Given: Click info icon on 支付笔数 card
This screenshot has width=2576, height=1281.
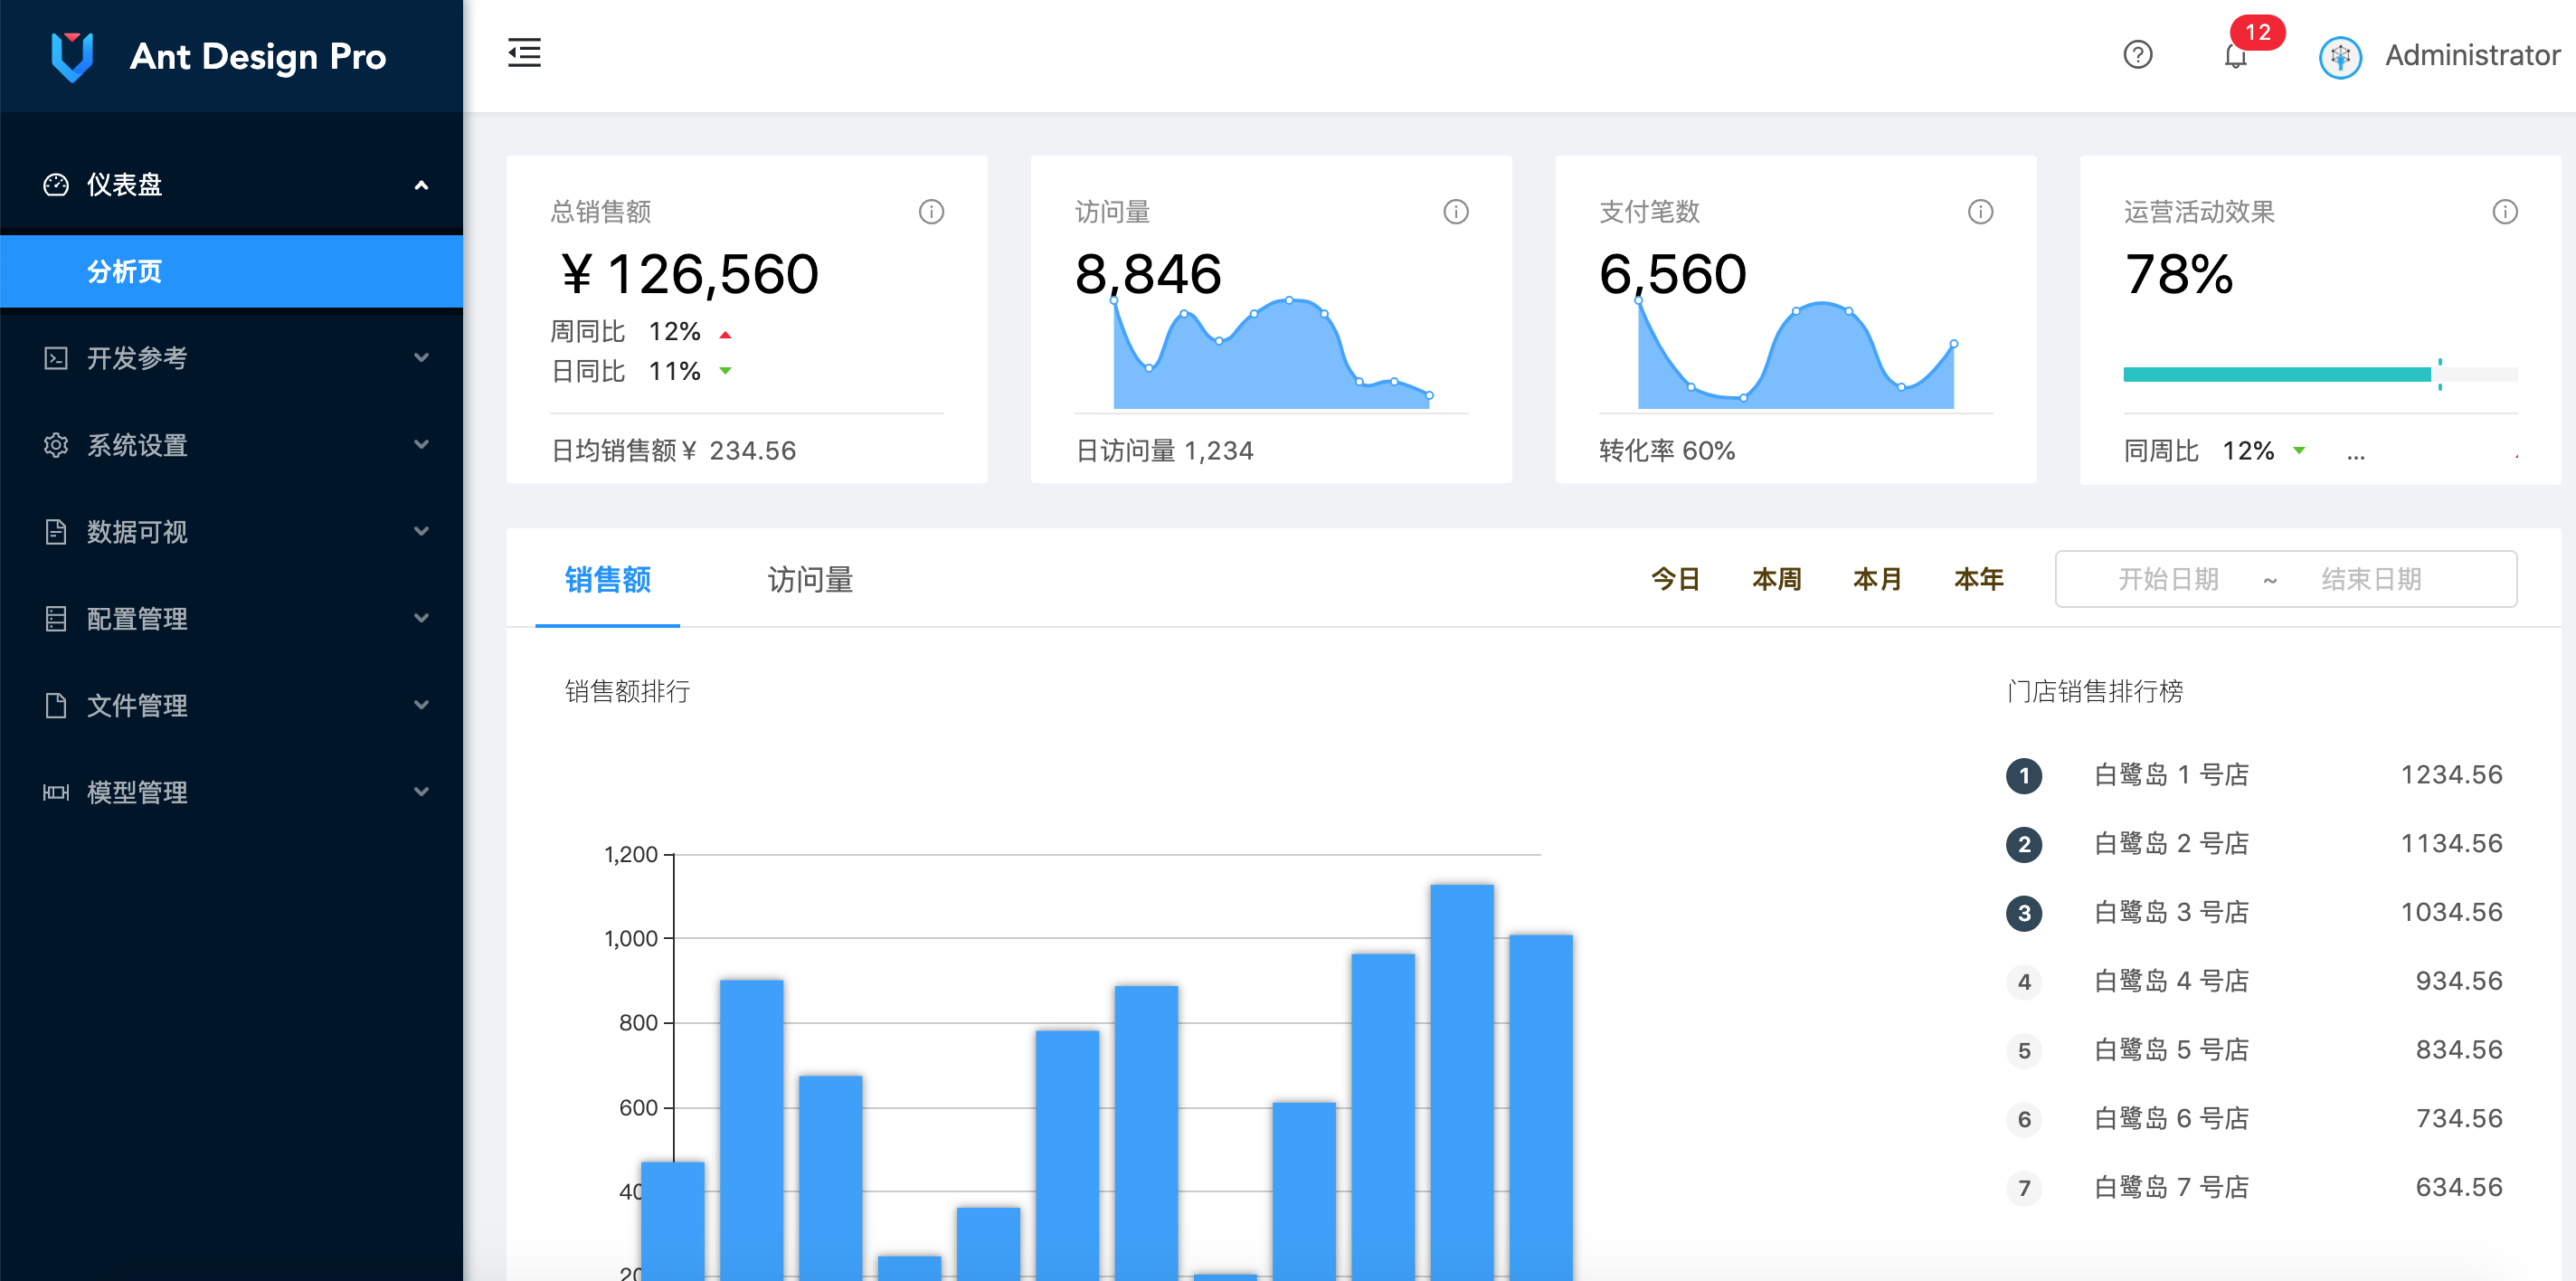Looking at the screenshot, I should coord(1980,212).
